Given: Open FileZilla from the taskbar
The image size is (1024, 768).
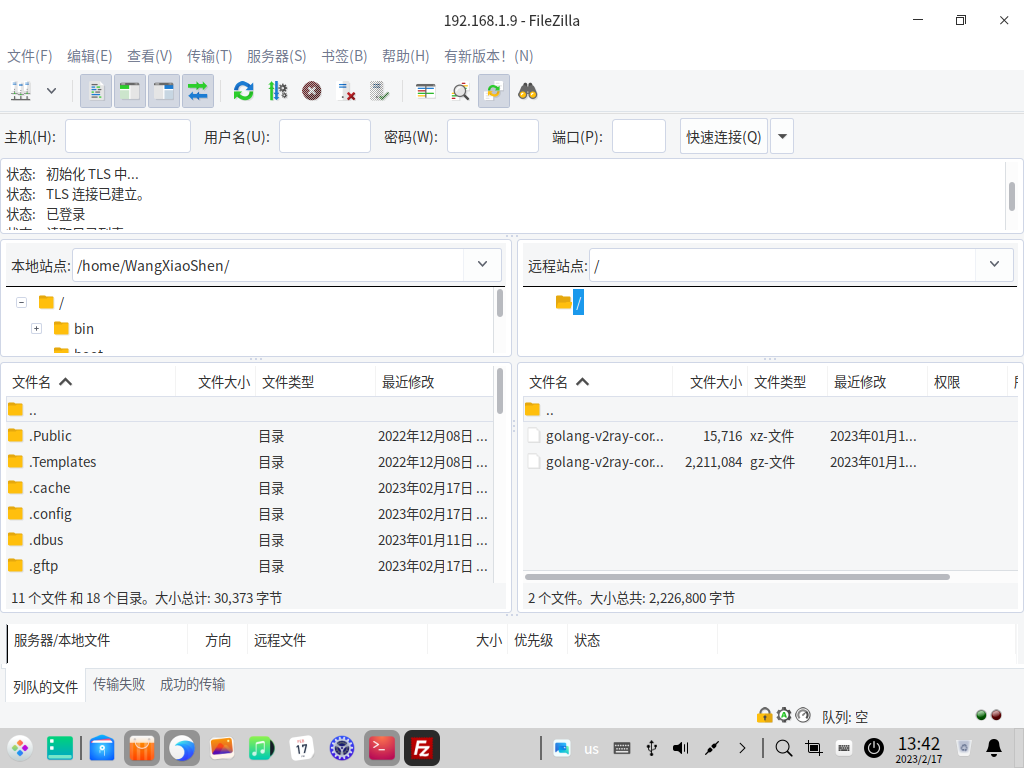Looking at the screenshot, I should tap(422, 748).
